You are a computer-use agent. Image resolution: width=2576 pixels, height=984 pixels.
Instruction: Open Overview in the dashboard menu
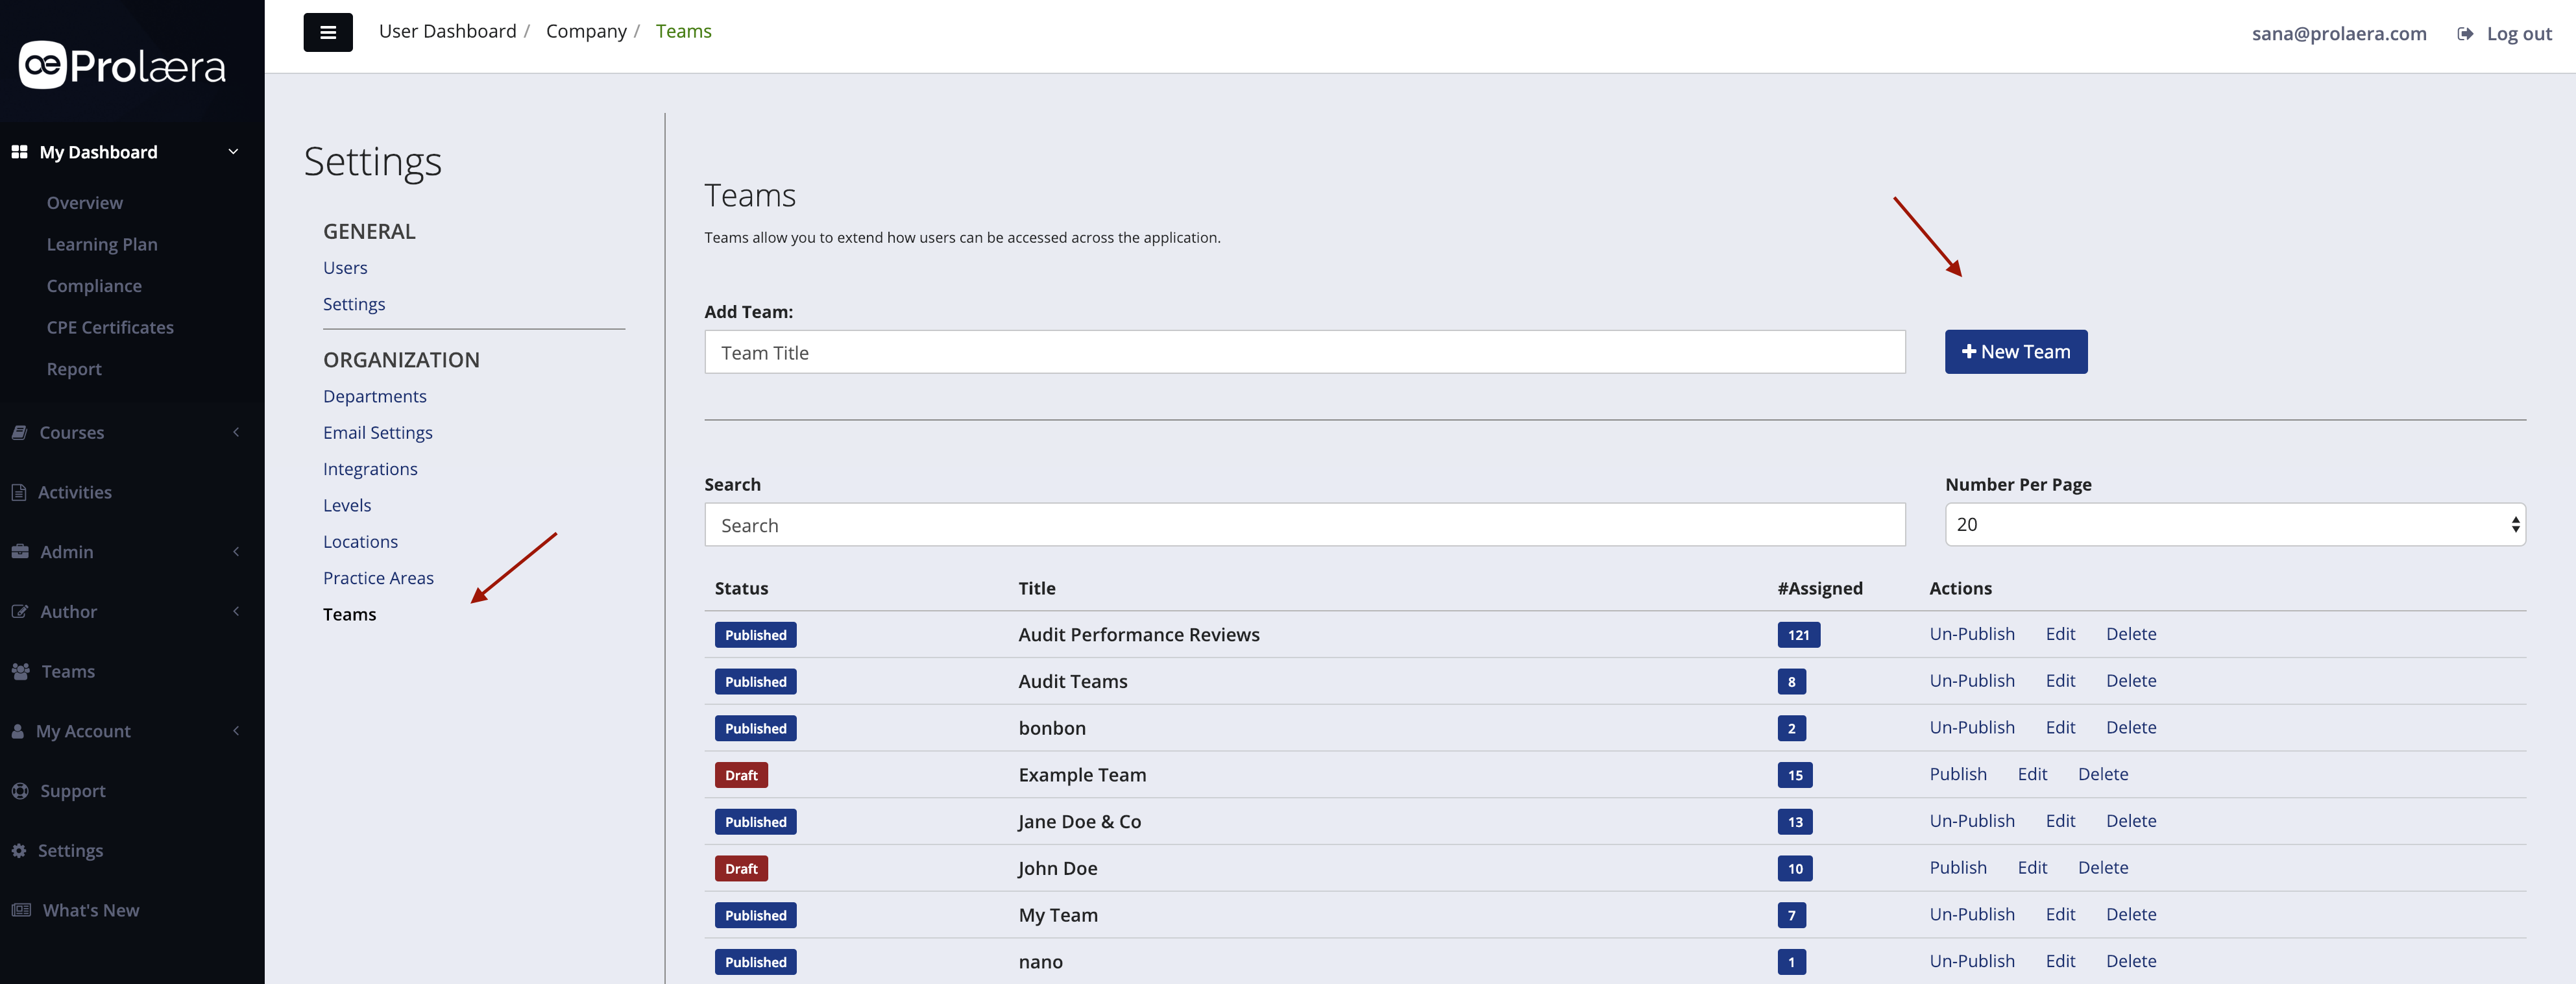(x=85, y=203)
